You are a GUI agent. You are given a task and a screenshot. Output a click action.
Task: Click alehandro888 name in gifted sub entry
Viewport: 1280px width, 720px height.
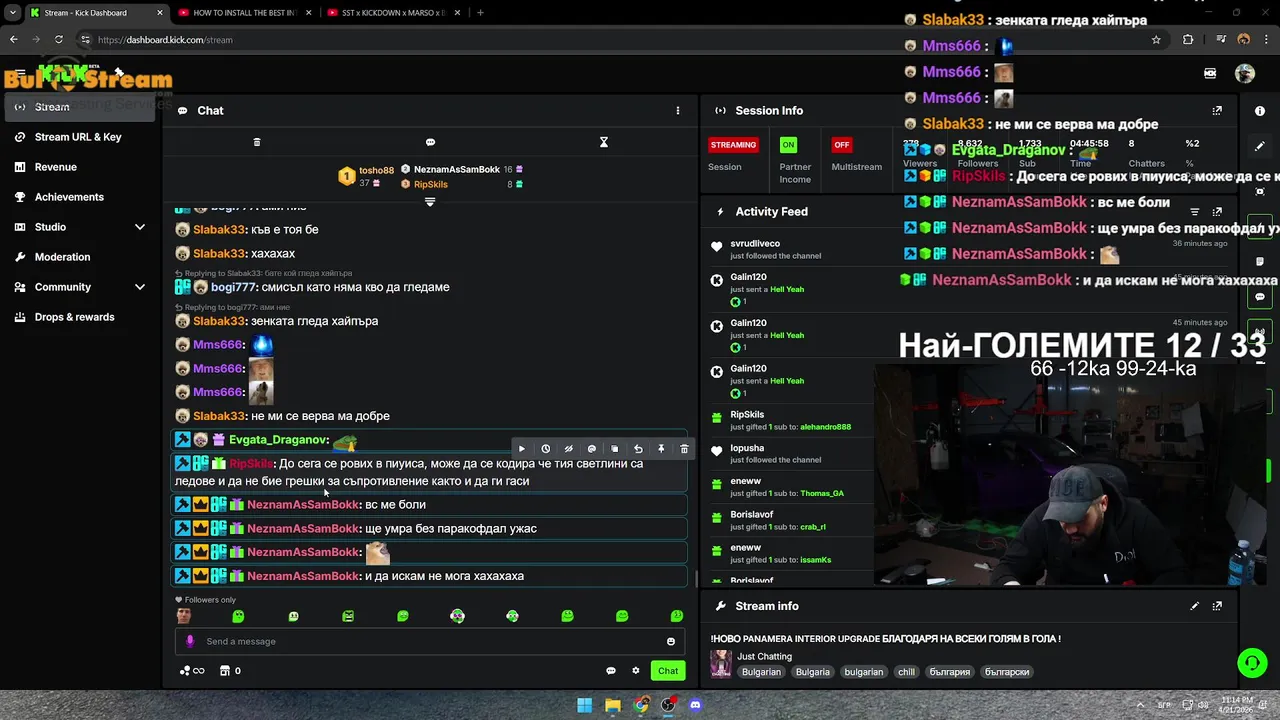(825, 427)
